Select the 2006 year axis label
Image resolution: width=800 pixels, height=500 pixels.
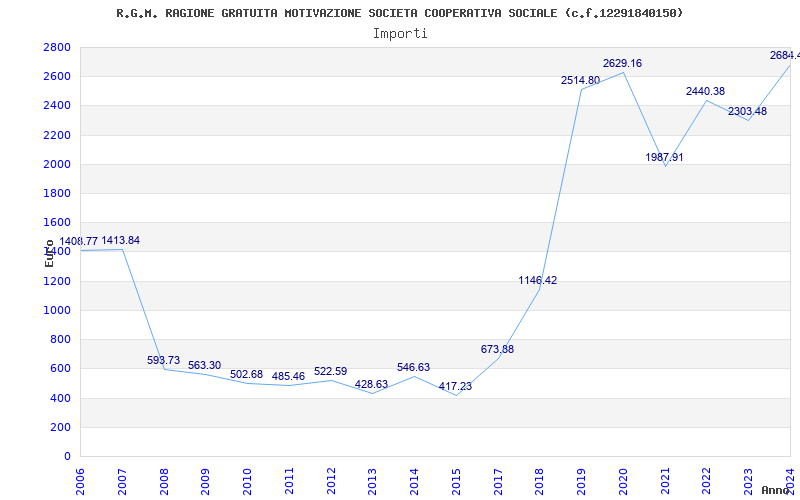(x=80, y=482)
